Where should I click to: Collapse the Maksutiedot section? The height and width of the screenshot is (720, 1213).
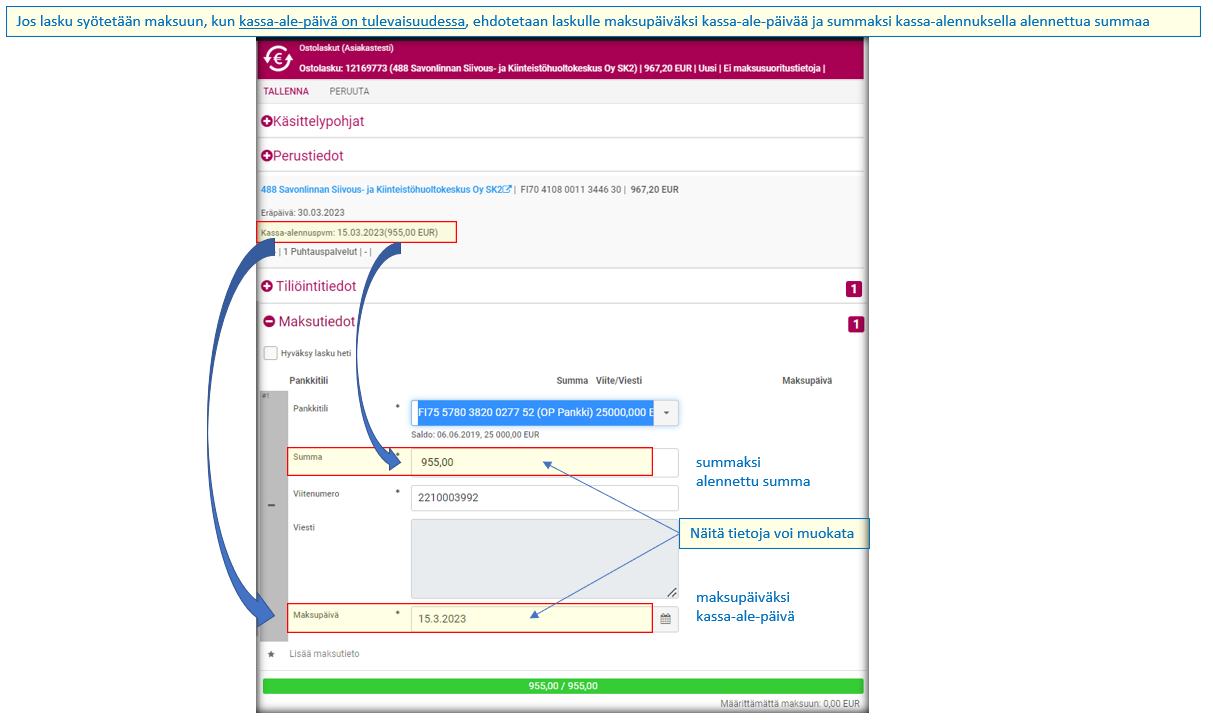[x=268, y=321]
